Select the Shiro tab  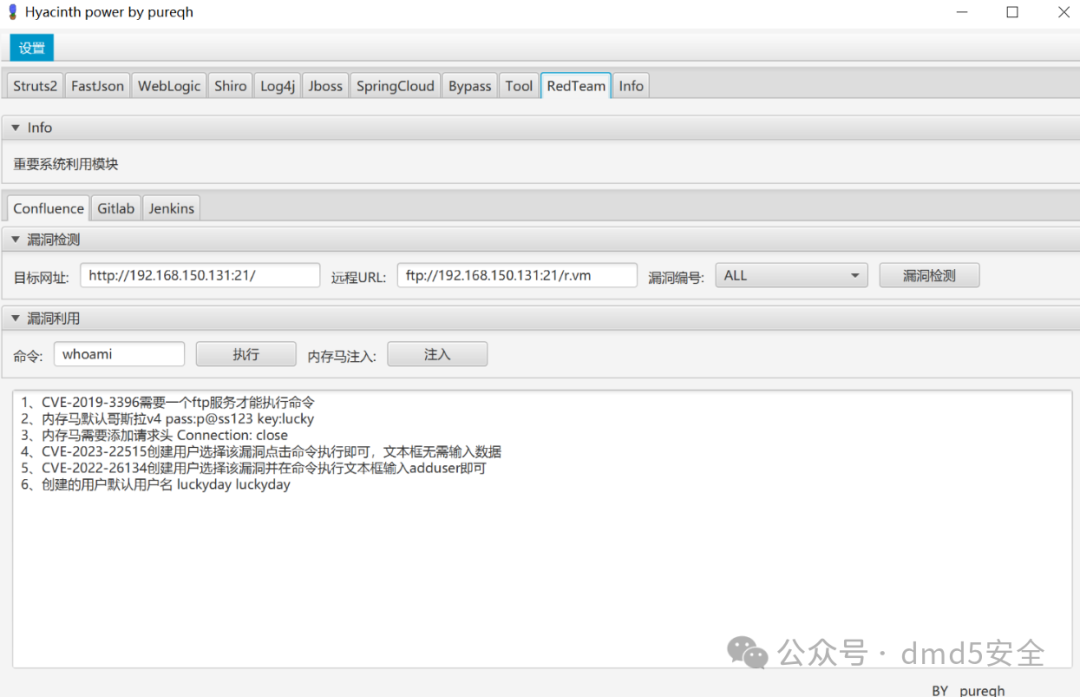tap(230, 85)
